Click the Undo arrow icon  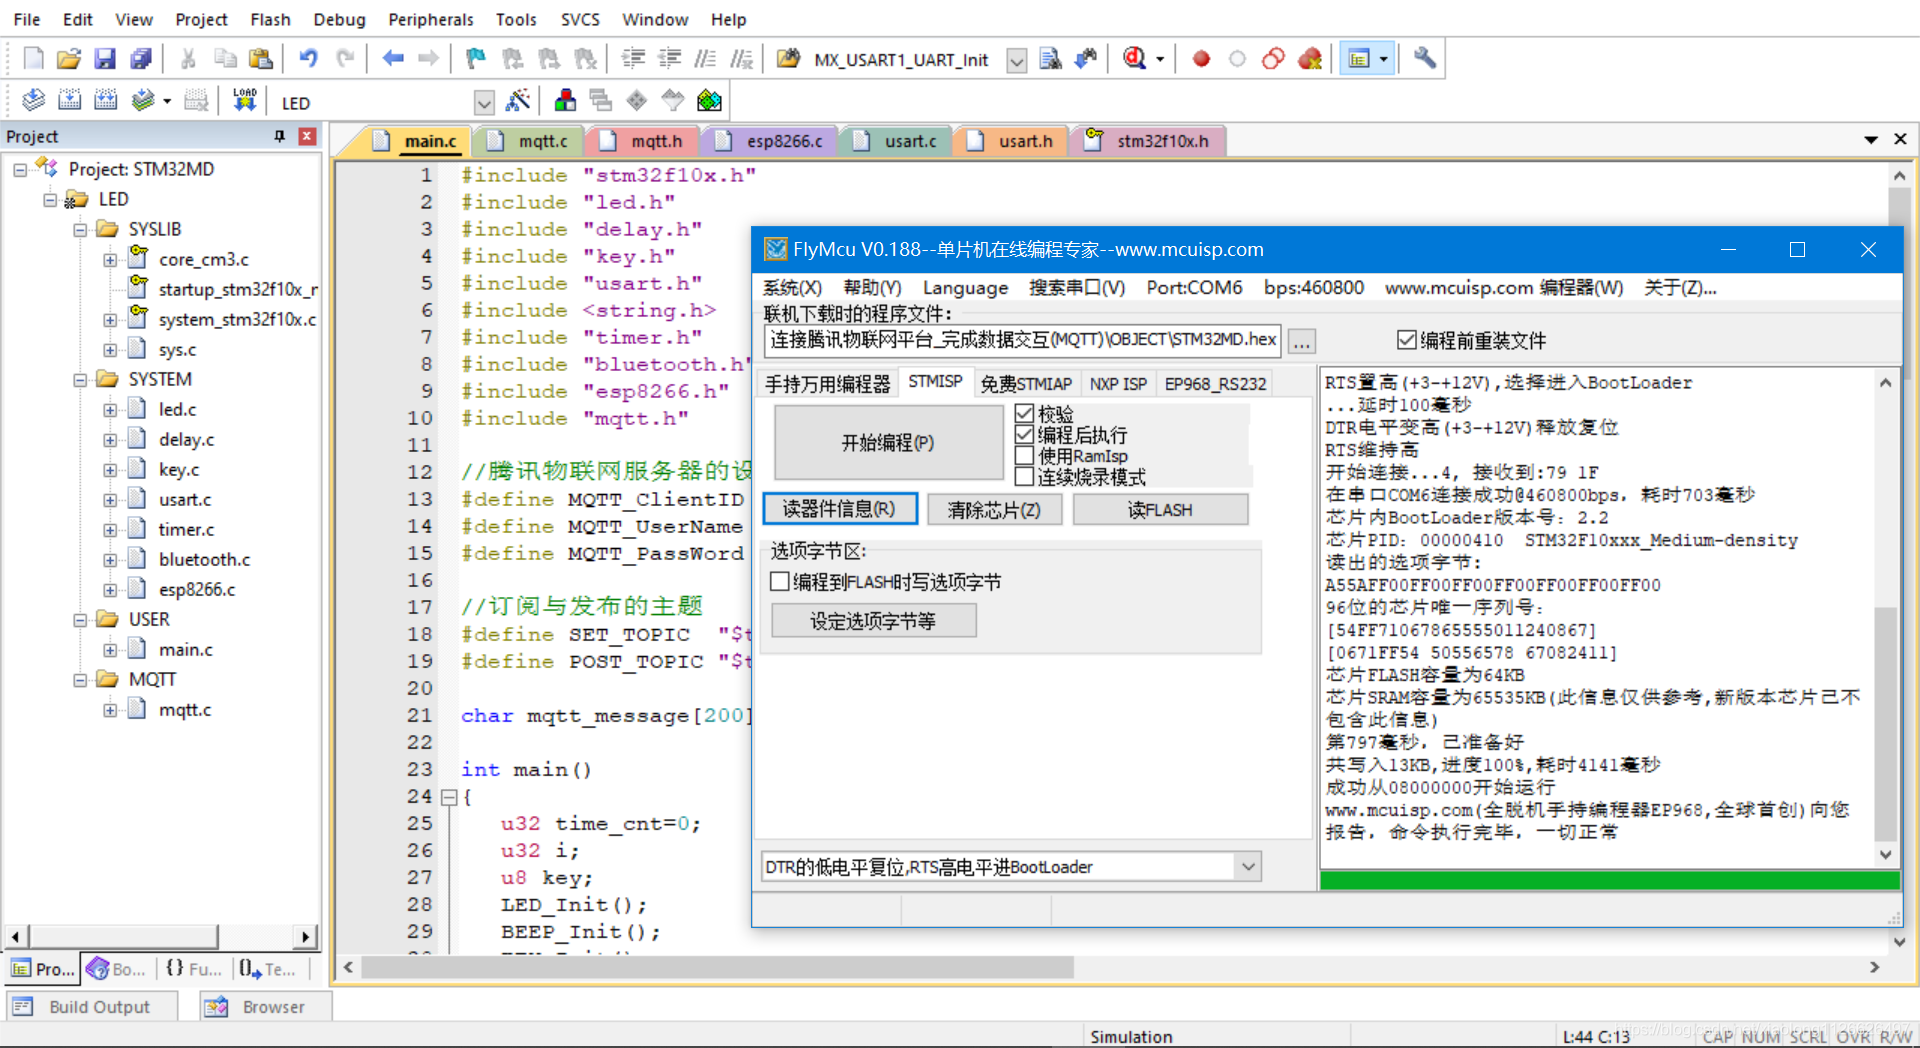click(308, 59)
